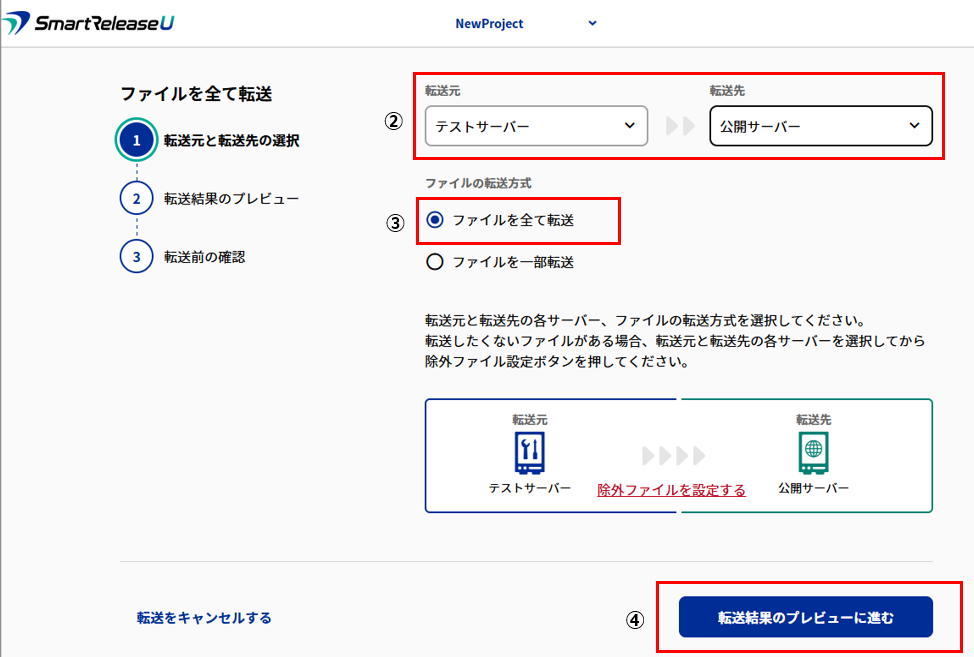Click the public server globe icon
The width and height of the screenshot is (974, 657).
tap(813, 453)
